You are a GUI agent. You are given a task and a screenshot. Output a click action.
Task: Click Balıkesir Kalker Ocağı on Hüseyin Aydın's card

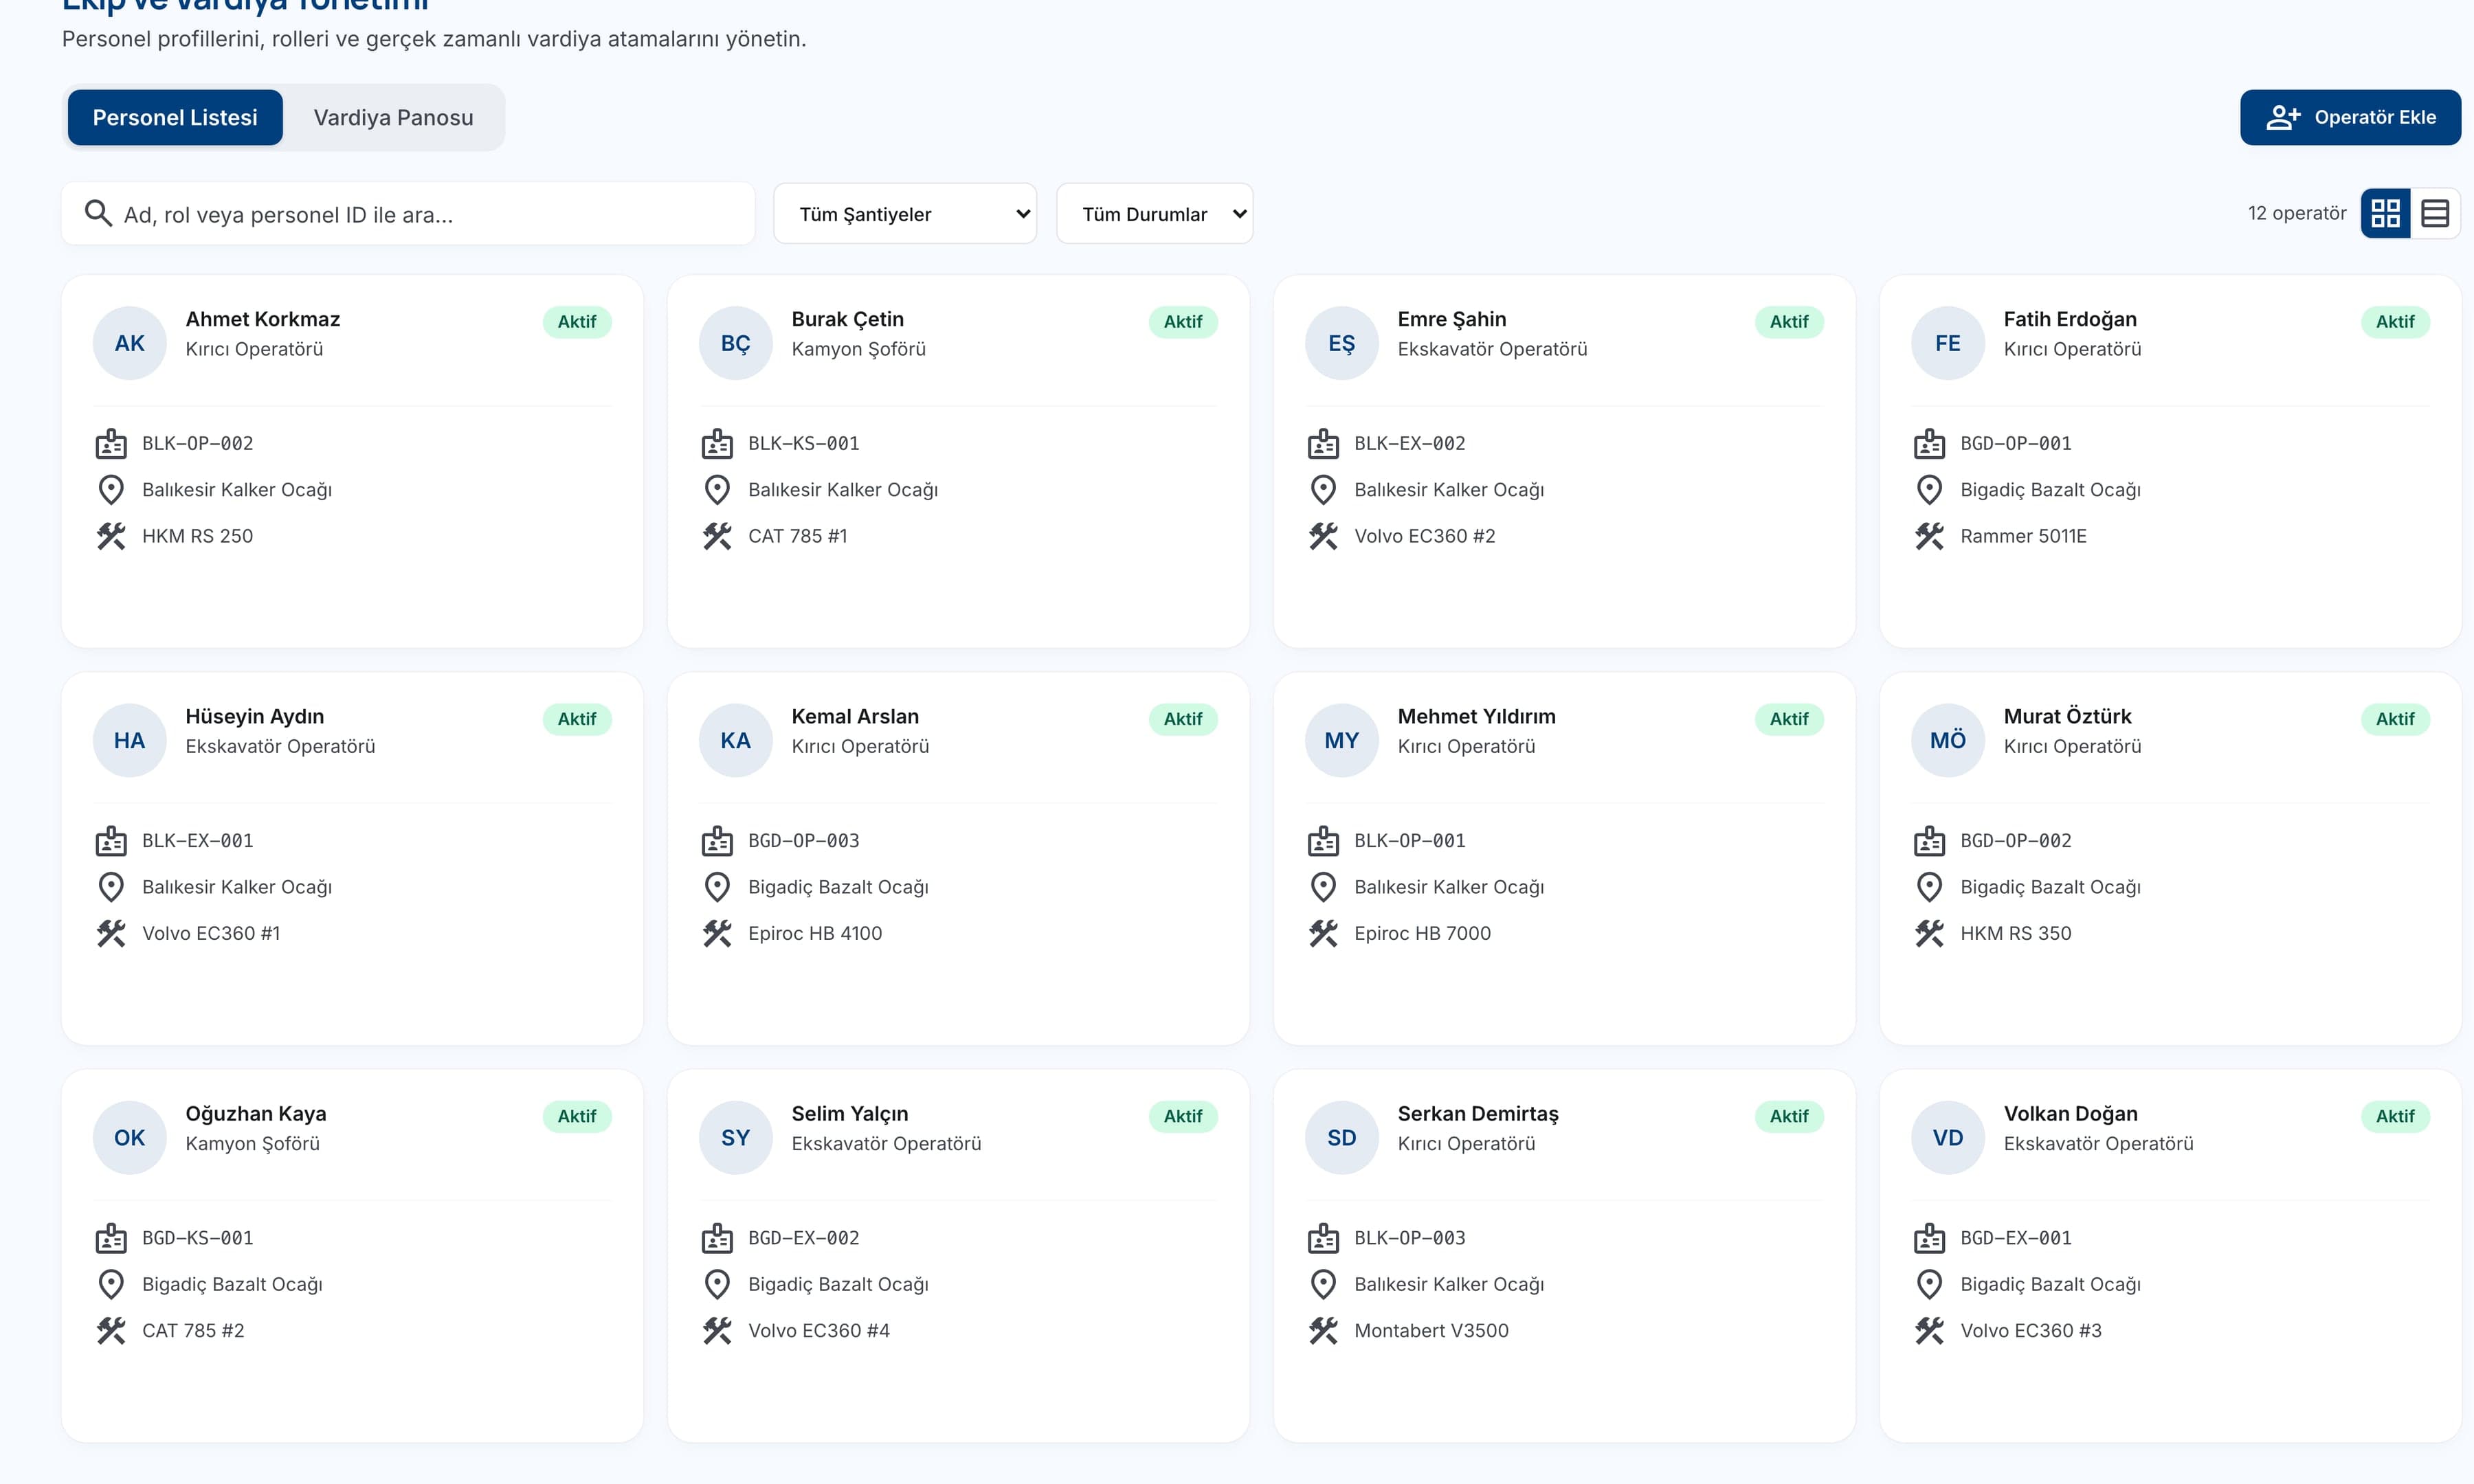237,887
